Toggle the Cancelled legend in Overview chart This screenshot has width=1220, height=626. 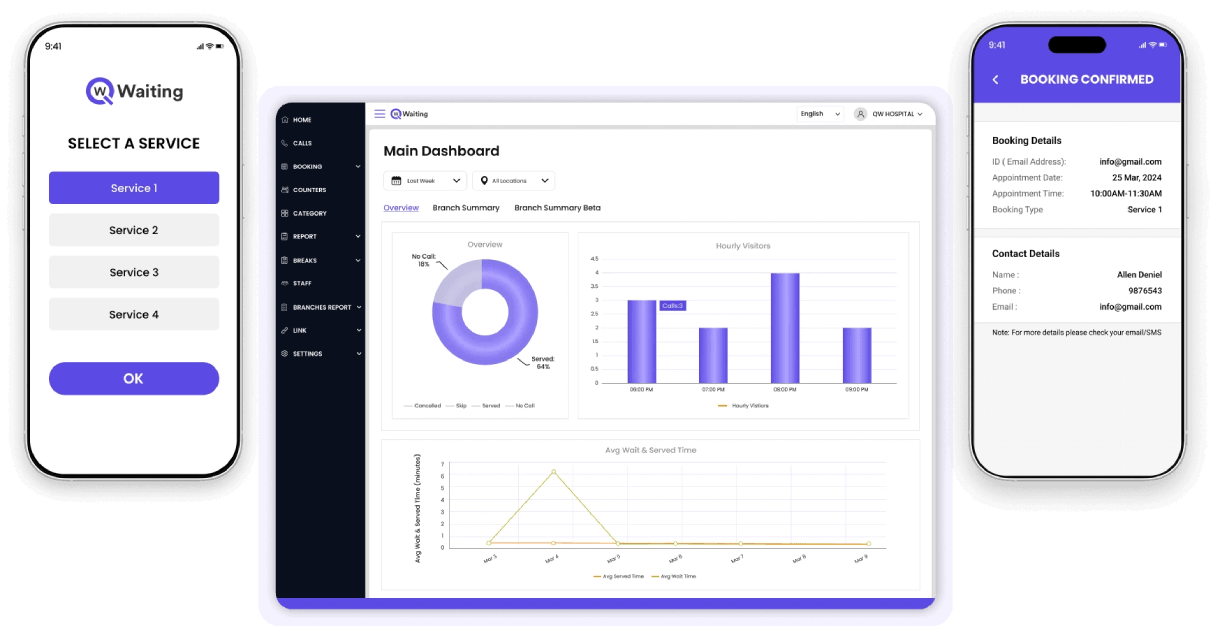[422, 406]
